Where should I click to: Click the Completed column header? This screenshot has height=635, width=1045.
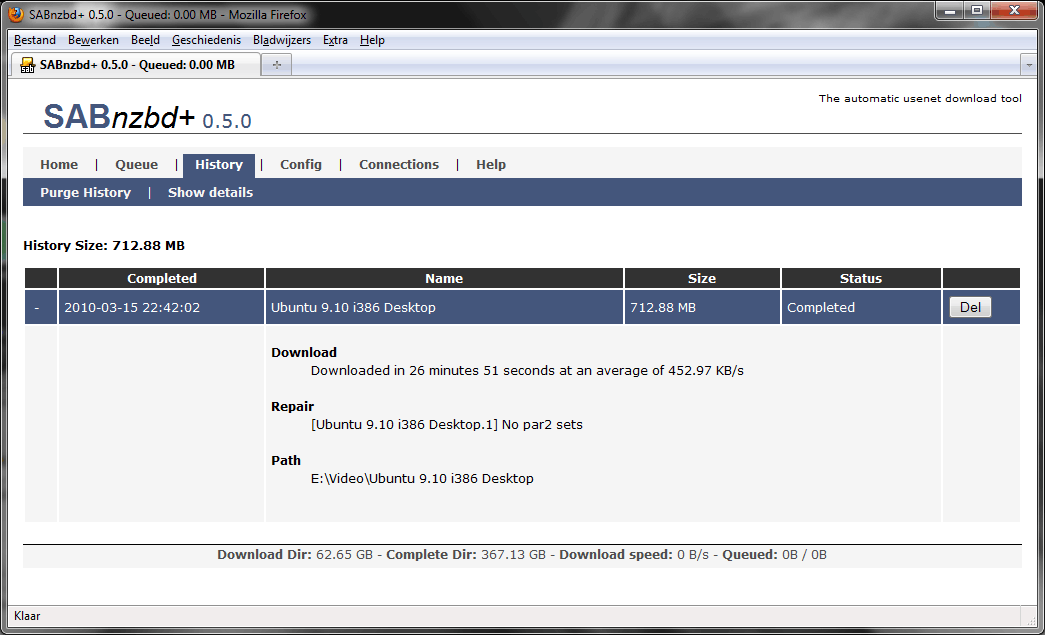tap(161, 279)
